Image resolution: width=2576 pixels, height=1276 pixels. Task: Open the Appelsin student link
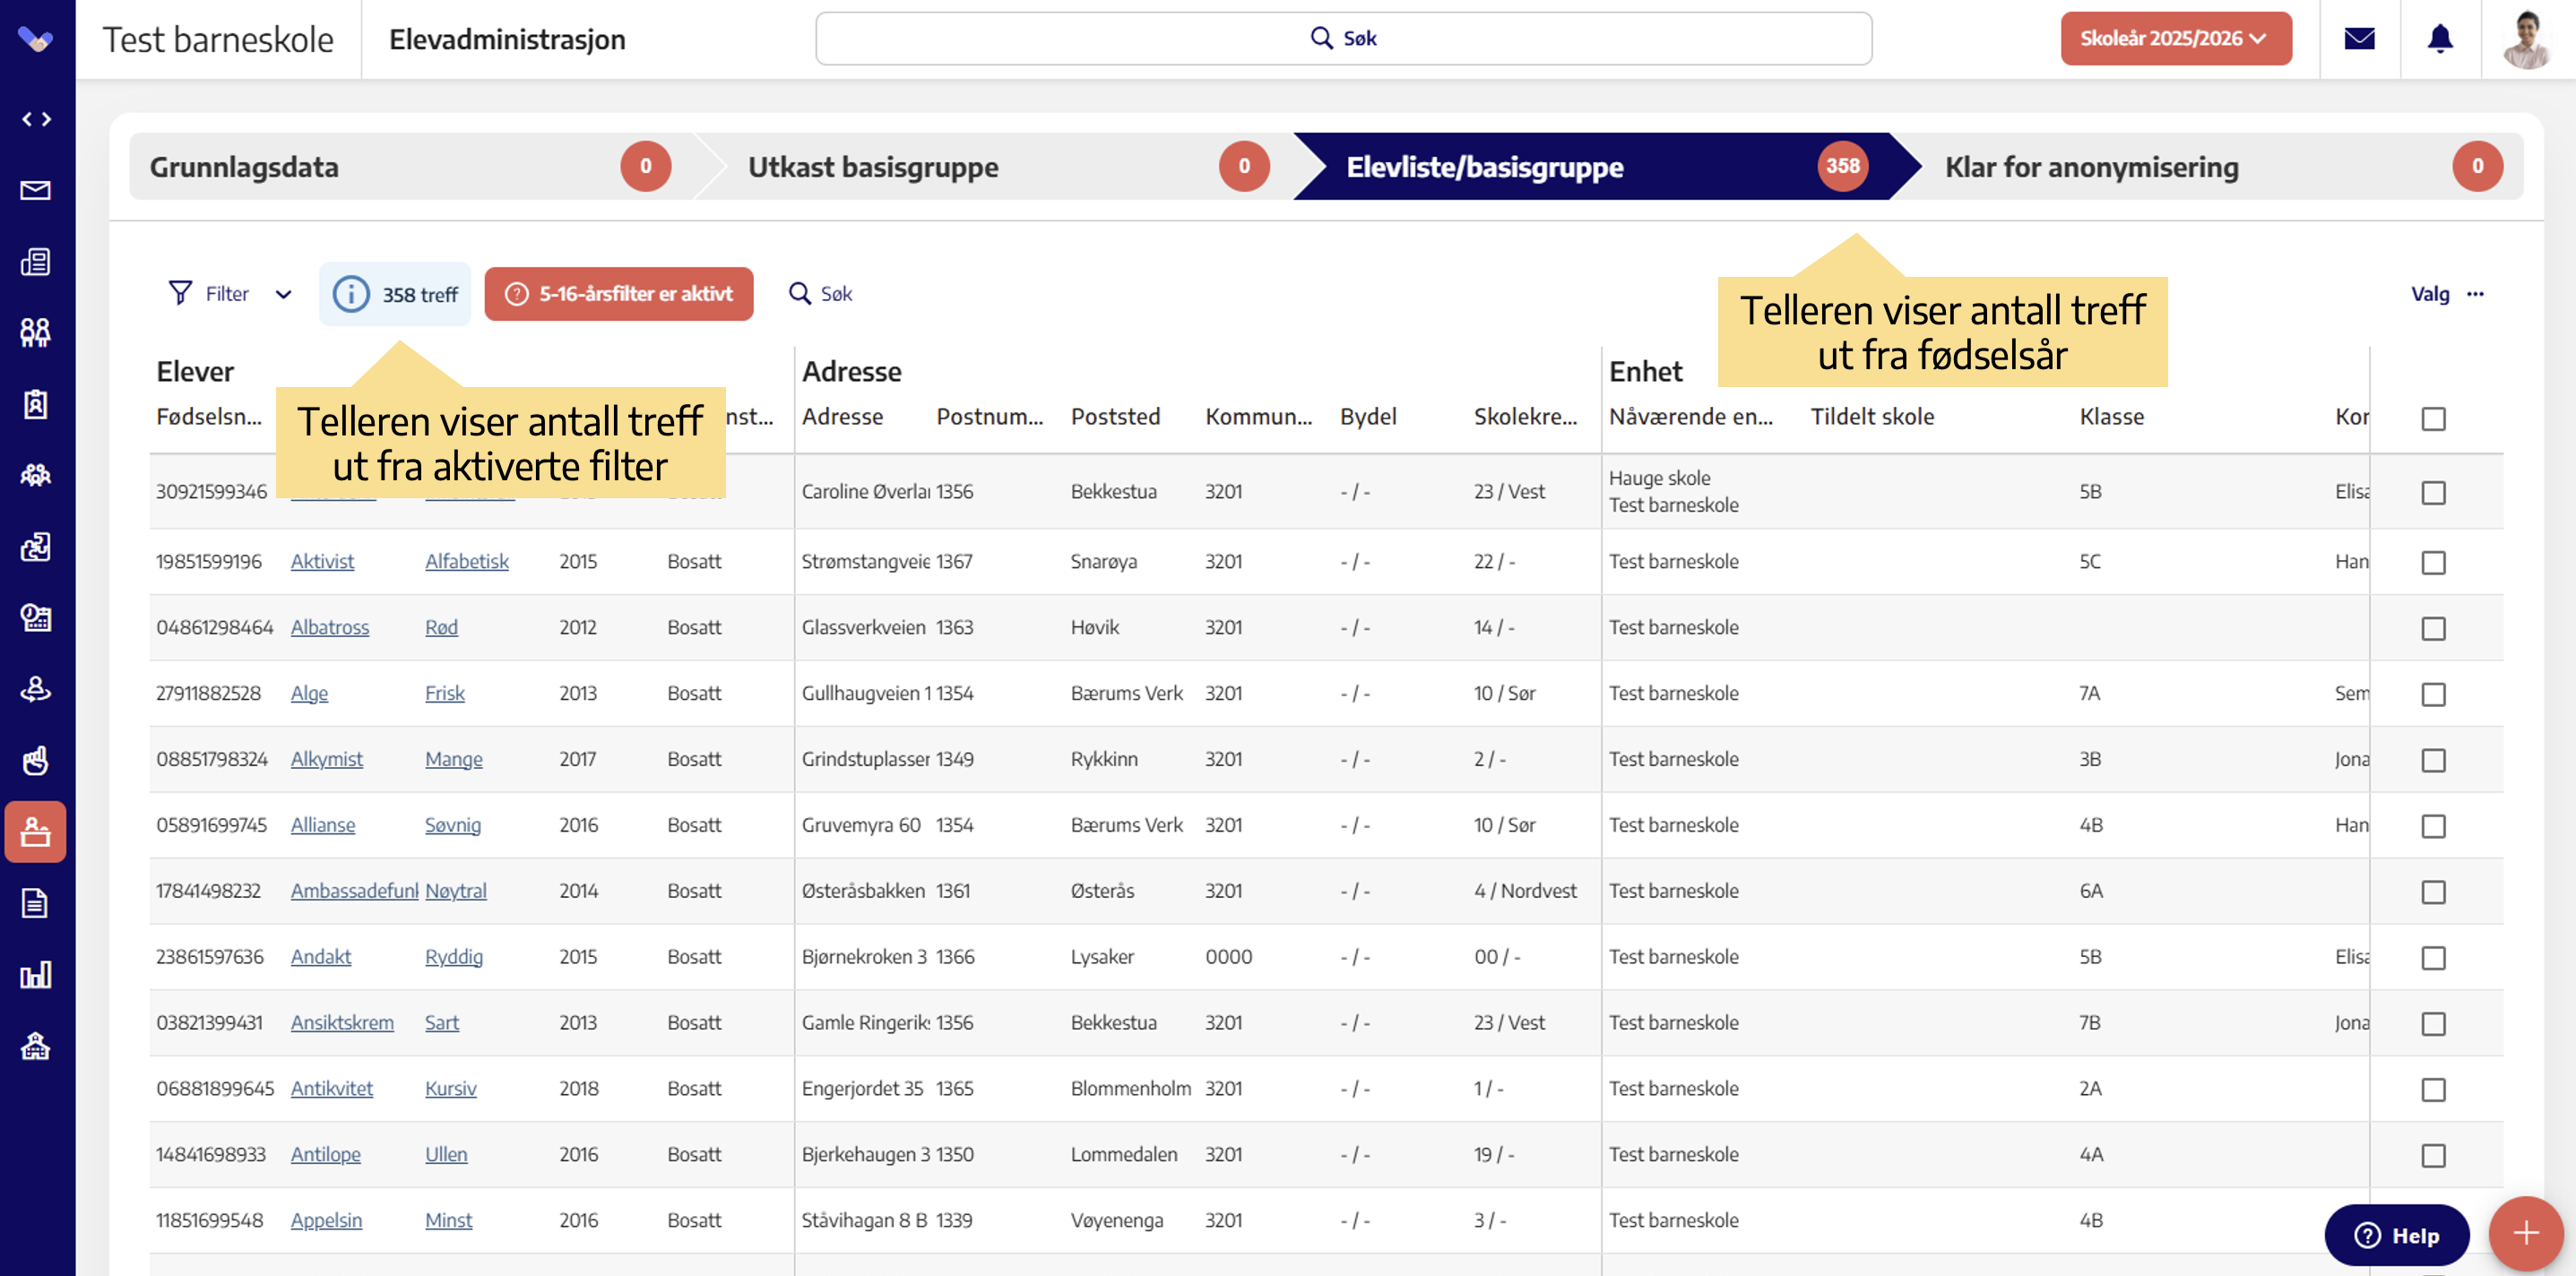[x=326, y=1220]
